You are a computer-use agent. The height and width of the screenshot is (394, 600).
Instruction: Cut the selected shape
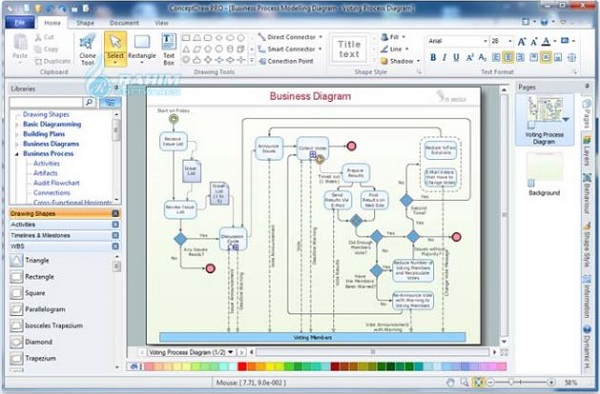click(44, 37)
